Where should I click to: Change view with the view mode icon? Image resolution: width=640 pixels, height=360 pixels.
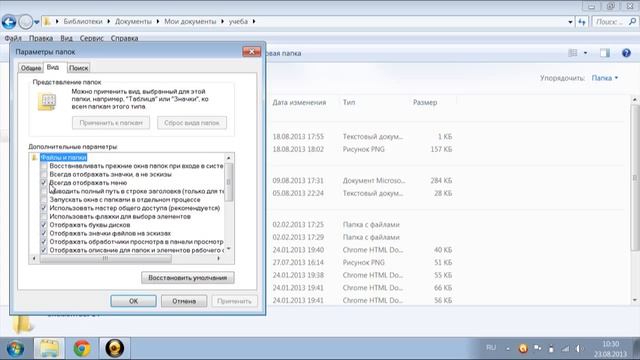pos(573,53)
